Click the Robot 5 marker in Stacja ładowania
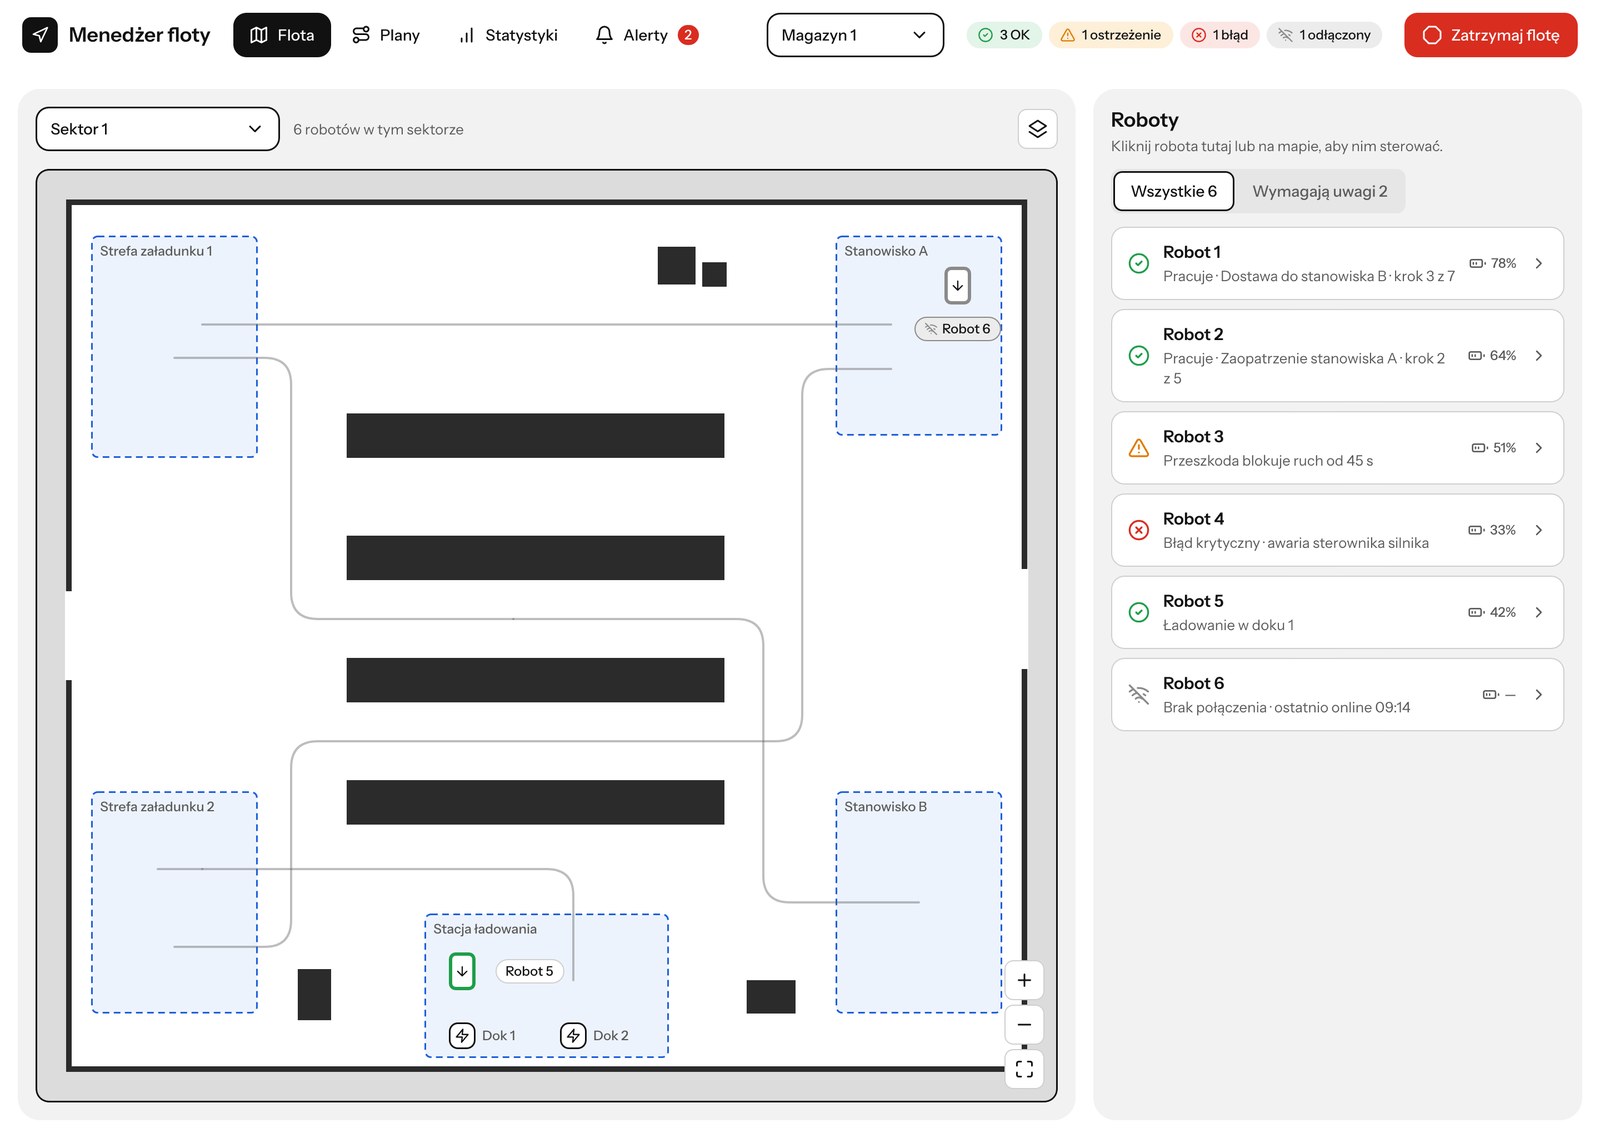The width and height of the screenshot is (1600, 1138). click(462, 971)
